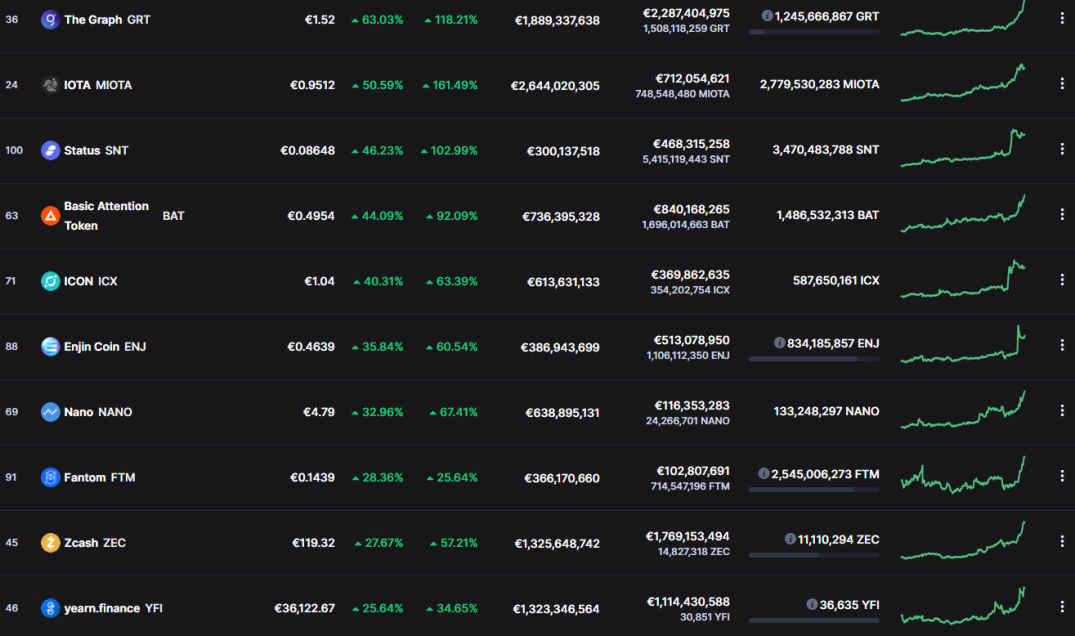Screen dimensions: 1075x636
Task: Open more options menu for ICON row
Action: click(x=1062, y=280)
